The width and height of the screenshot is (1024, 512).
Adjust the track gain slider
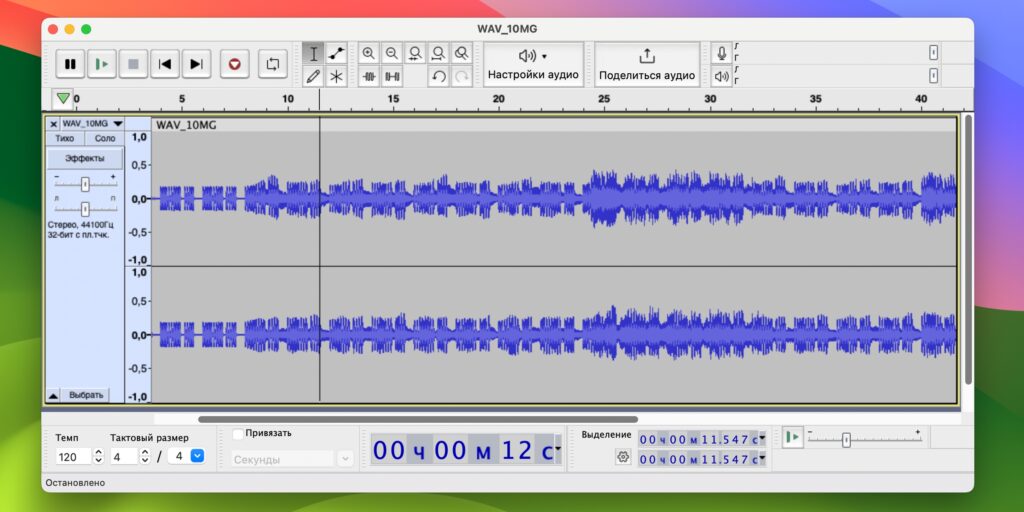85,185
